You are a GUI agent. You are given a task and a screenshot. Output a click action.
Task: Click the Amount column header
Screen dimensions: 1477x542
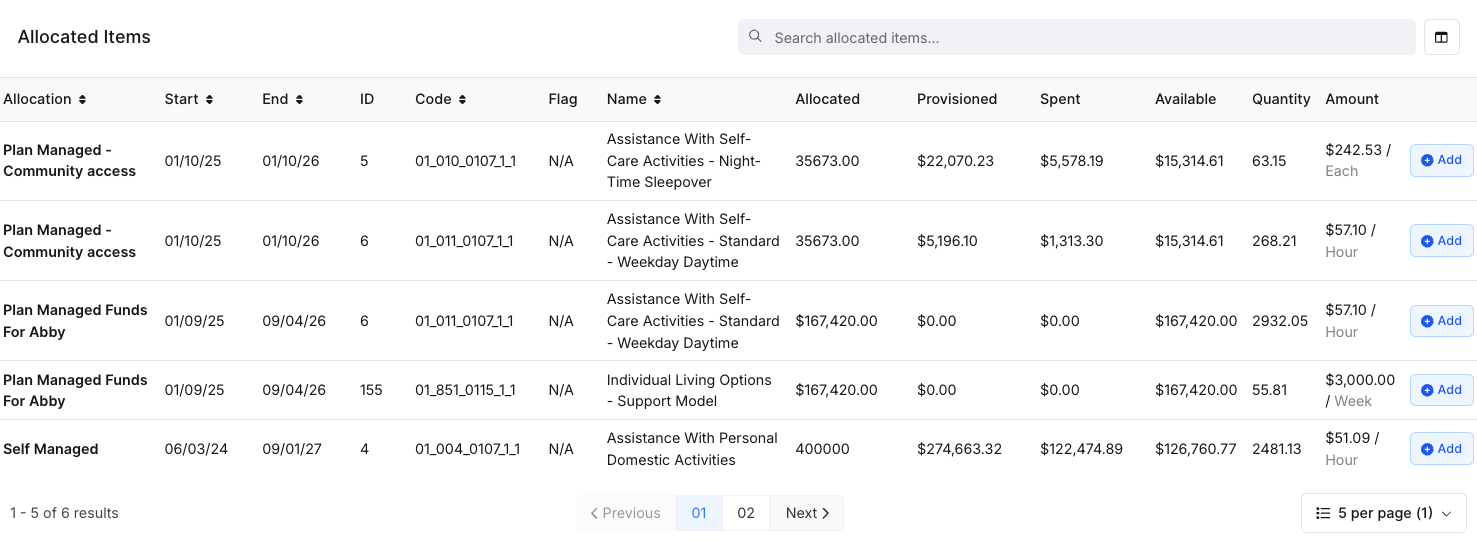tap(1352, 99)
